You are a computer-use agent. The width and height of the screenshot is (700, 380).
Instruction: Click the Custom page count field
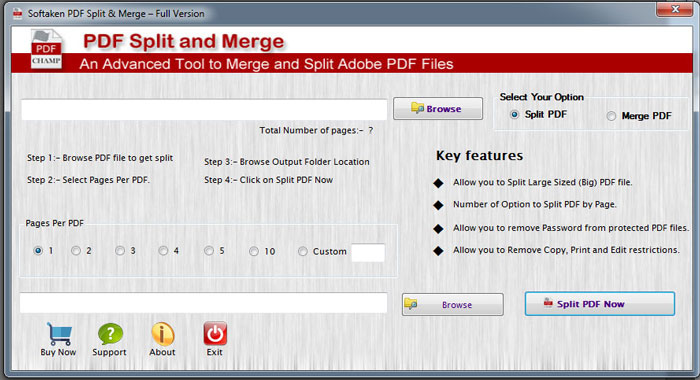[x=368, y=253]
